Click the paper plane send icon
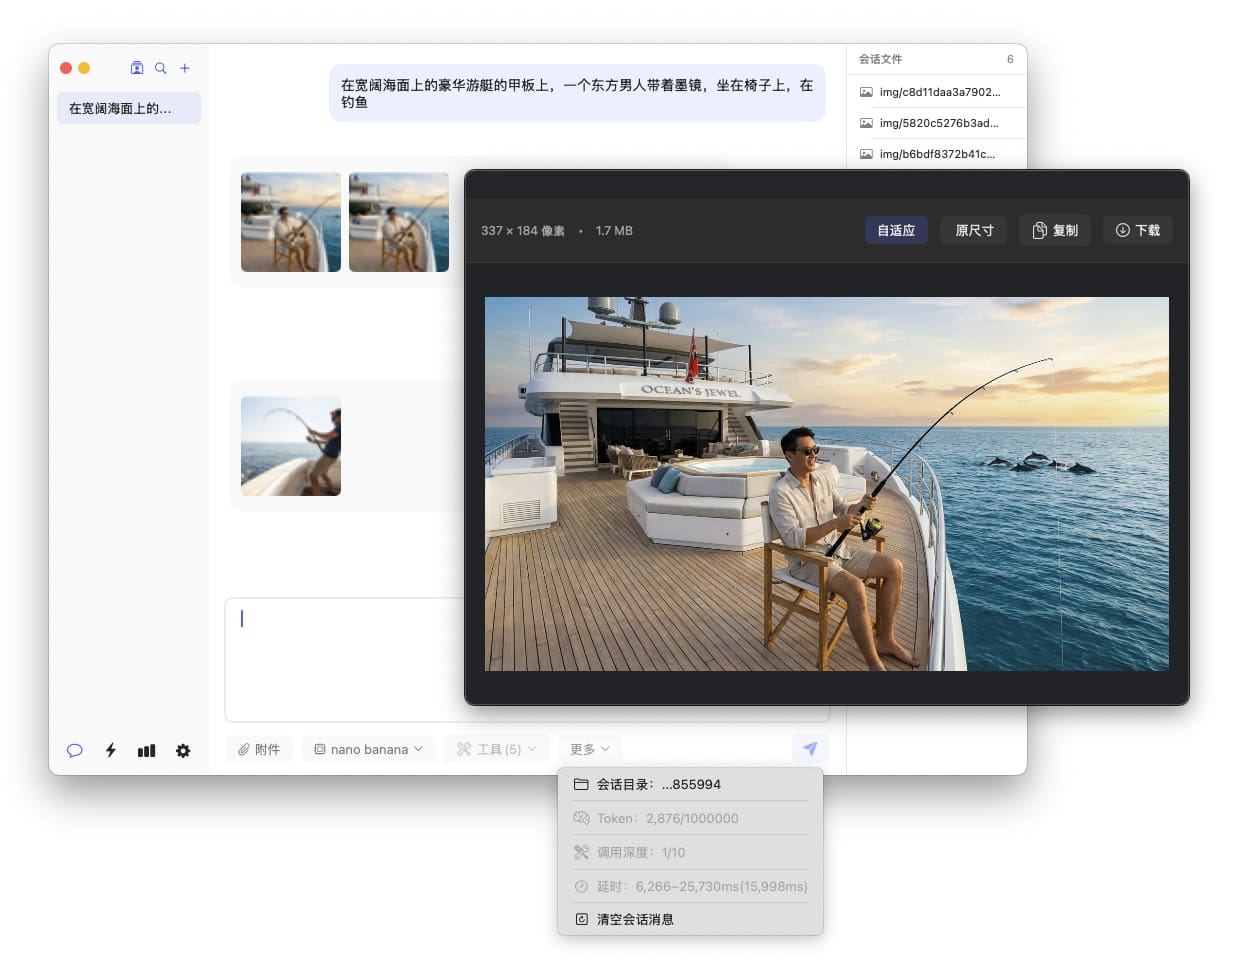The height and width of the screenshot is (976, 1240). coord(810,748)
